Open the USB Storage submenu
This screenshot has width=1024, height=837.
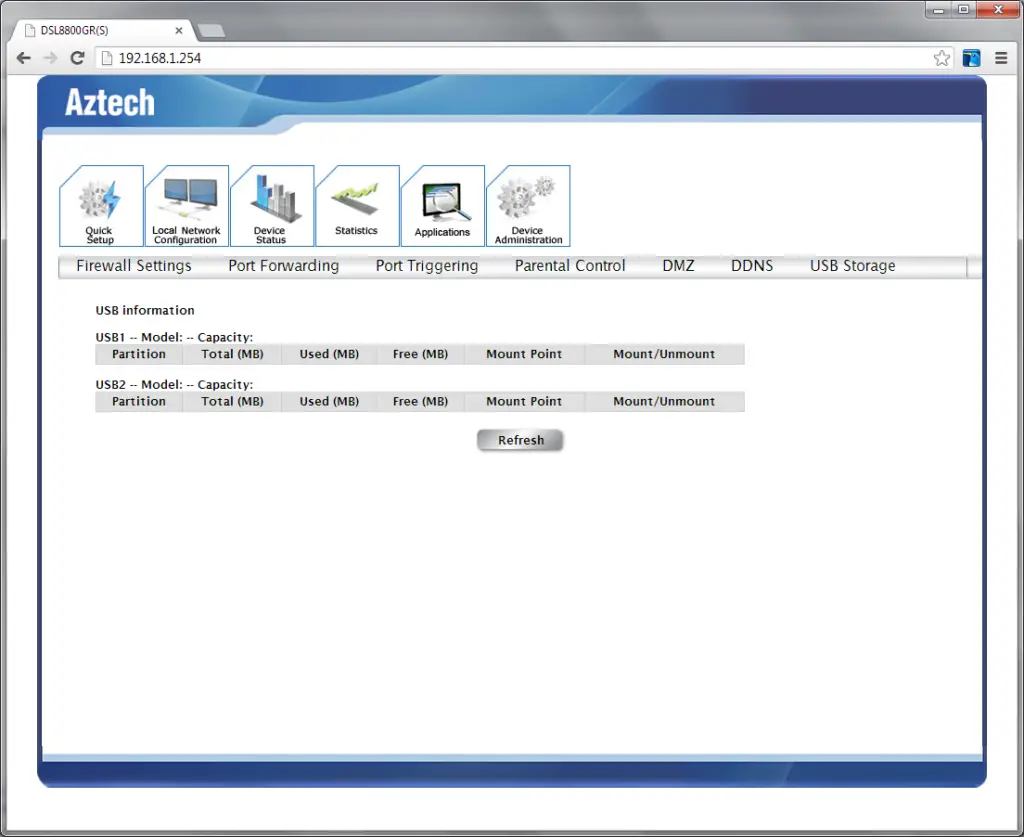pyautogui.click(x=852, y=266)
